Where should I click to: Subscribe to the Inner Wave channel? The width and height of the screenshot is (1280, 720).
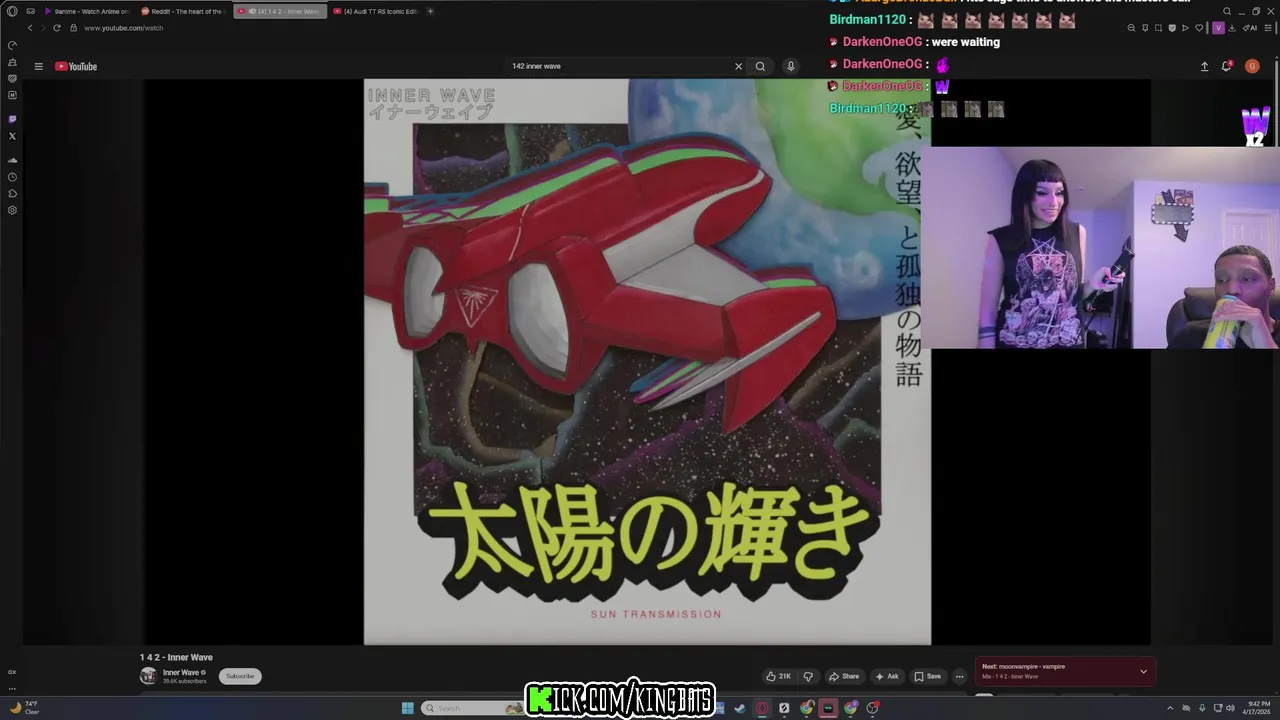pos(240,676)
